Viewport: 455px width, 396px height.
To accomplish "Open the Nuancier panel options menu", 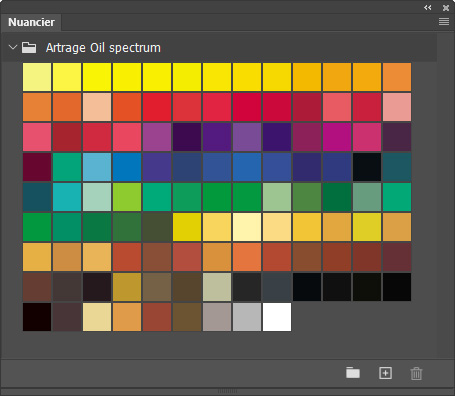I will pyautogui.click(x=444, y=22).
